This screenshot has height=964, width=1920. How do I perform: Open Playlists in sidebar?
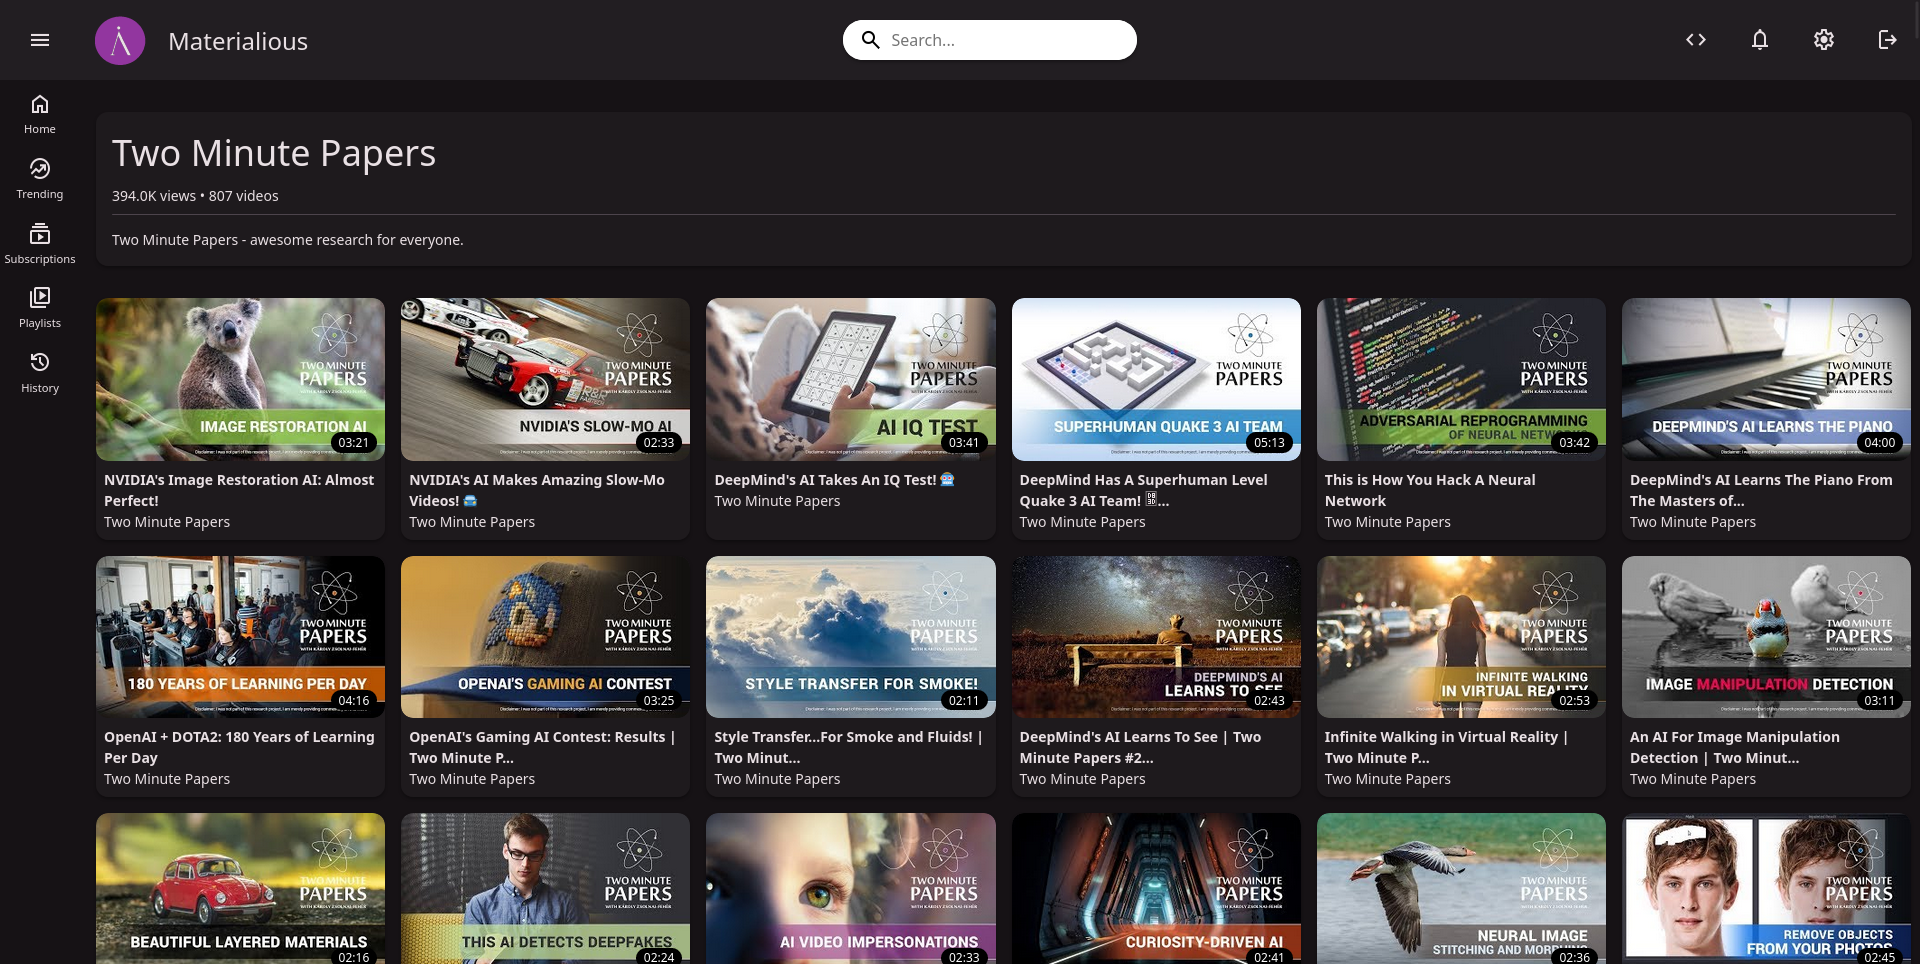tap(40, 308)
